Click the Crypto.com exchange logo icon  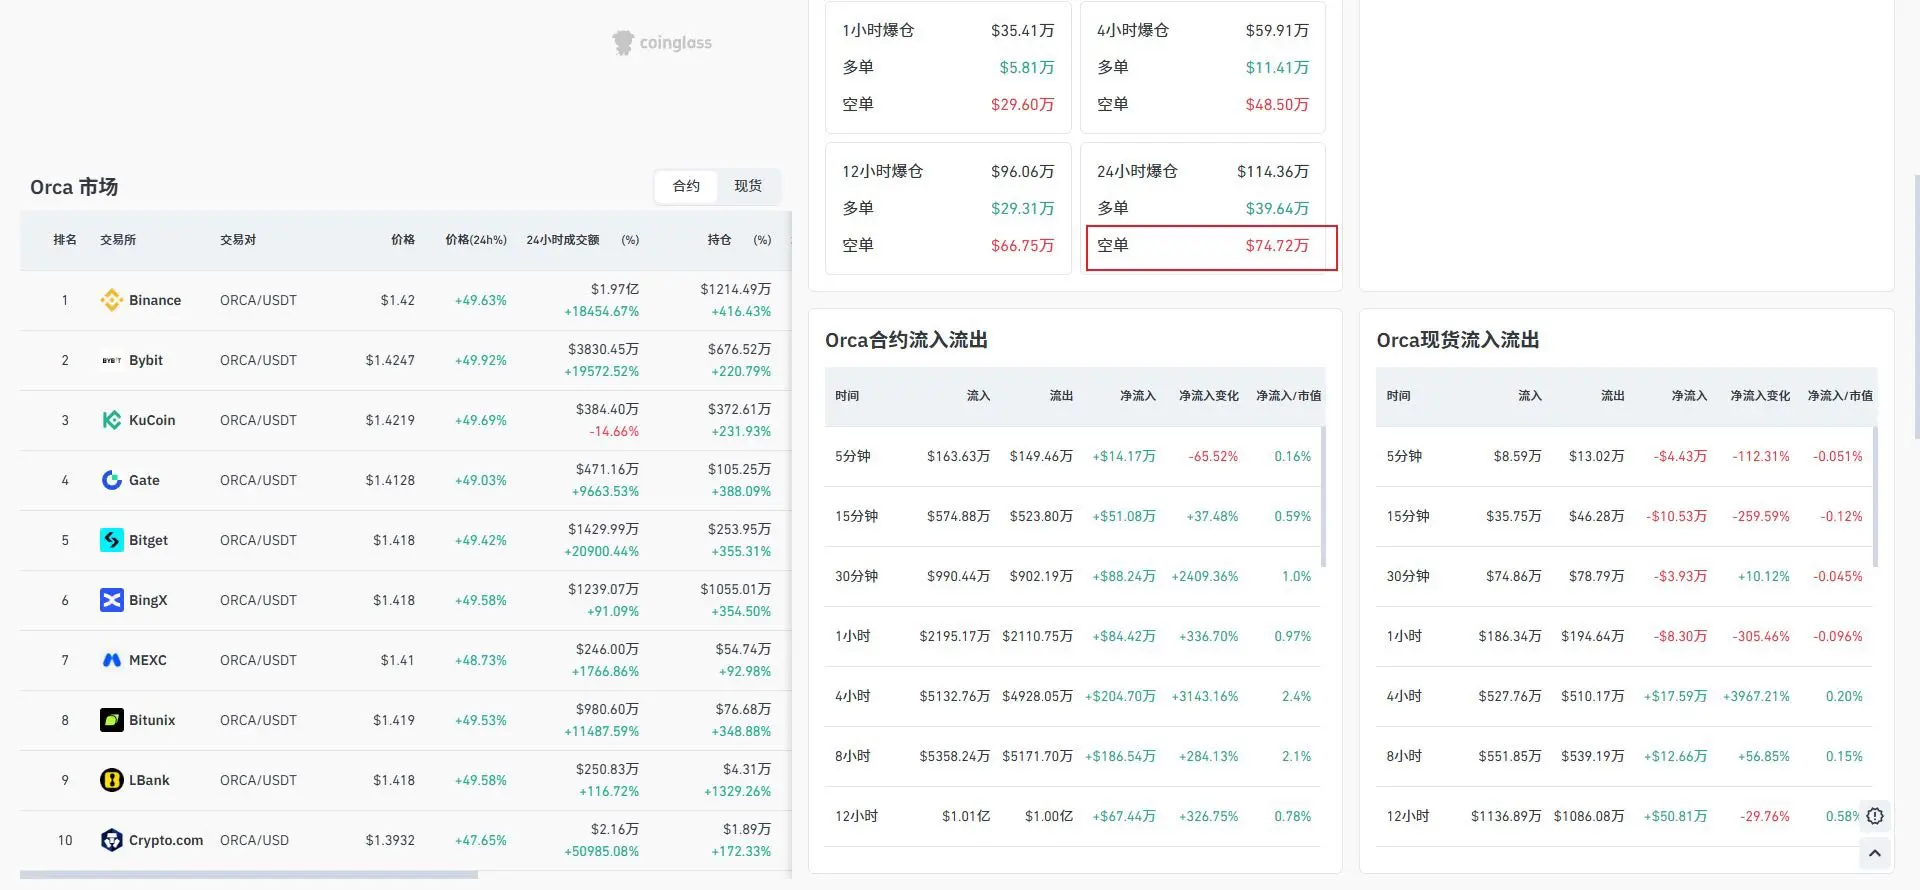[x=112, y=840]
